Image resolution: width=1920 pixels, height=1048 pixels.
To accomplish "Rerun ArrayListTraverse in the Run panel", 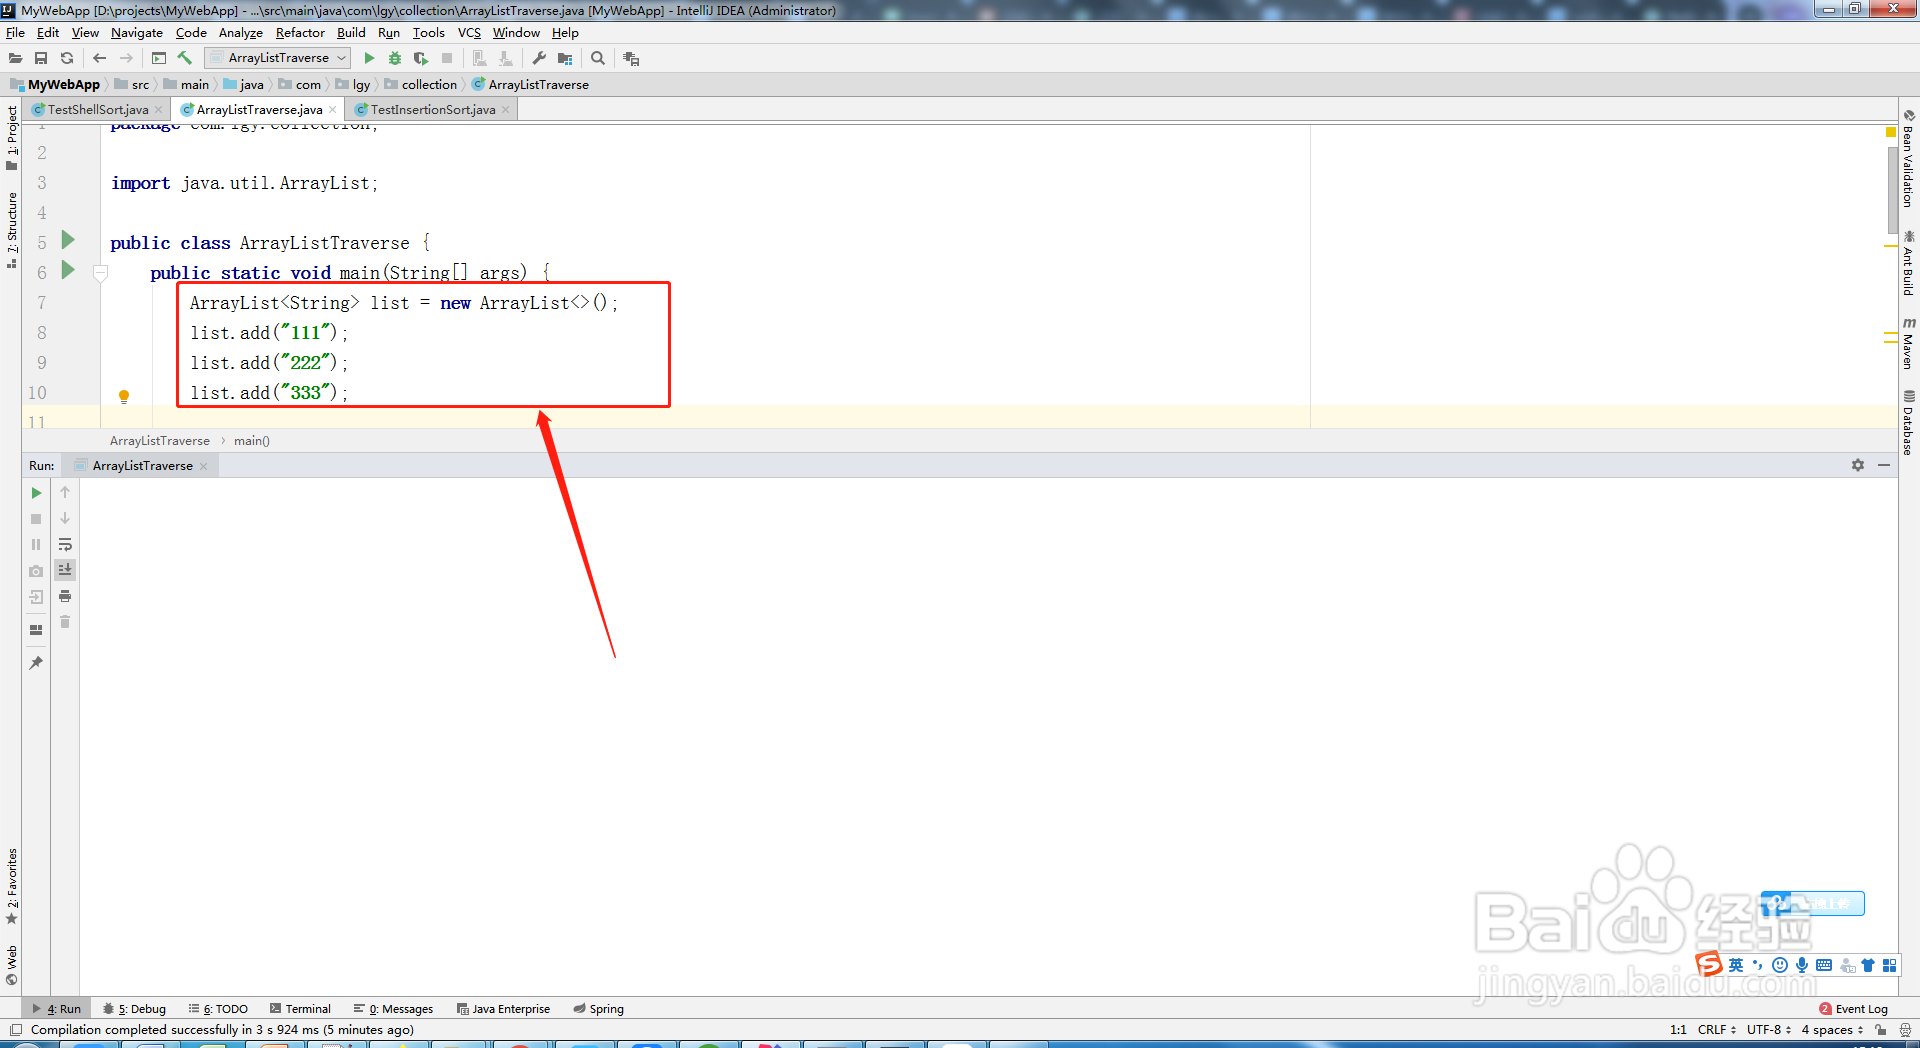I will 36,493.
